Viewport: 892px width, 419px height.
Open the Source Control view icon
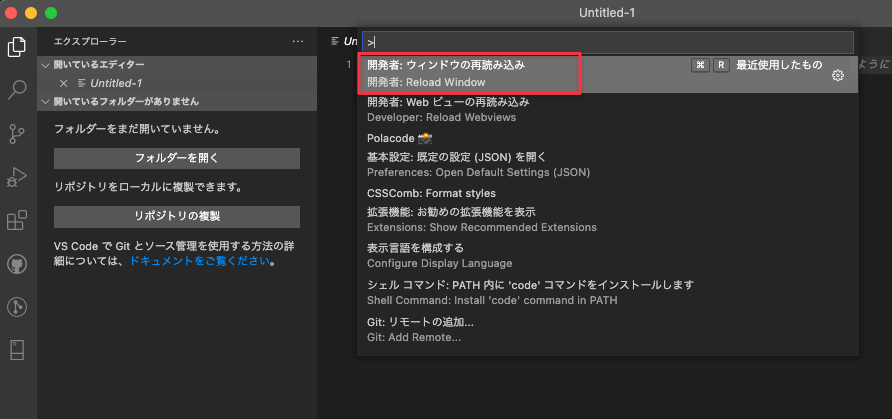(x=17, y=134)
